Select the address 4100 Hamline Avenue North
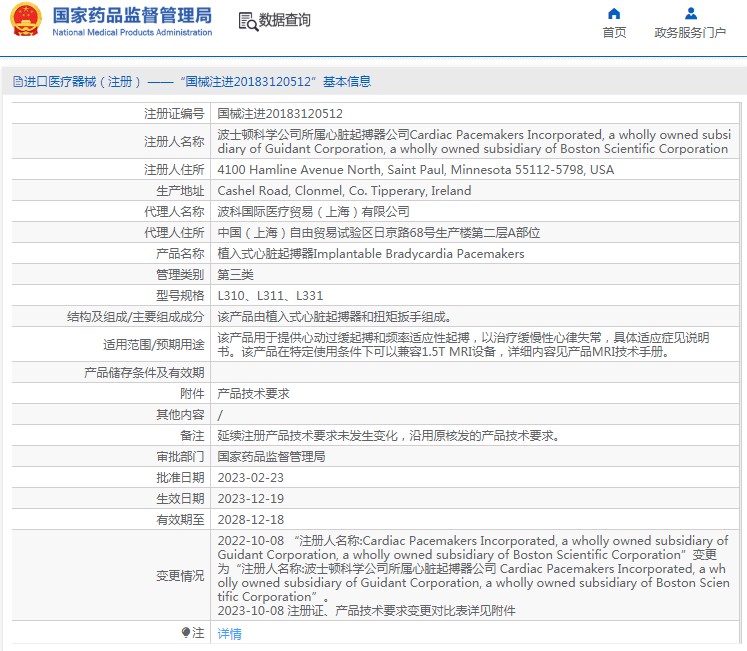Image resolution: width=747 pixels, height=651 pixels. (416, 170)
